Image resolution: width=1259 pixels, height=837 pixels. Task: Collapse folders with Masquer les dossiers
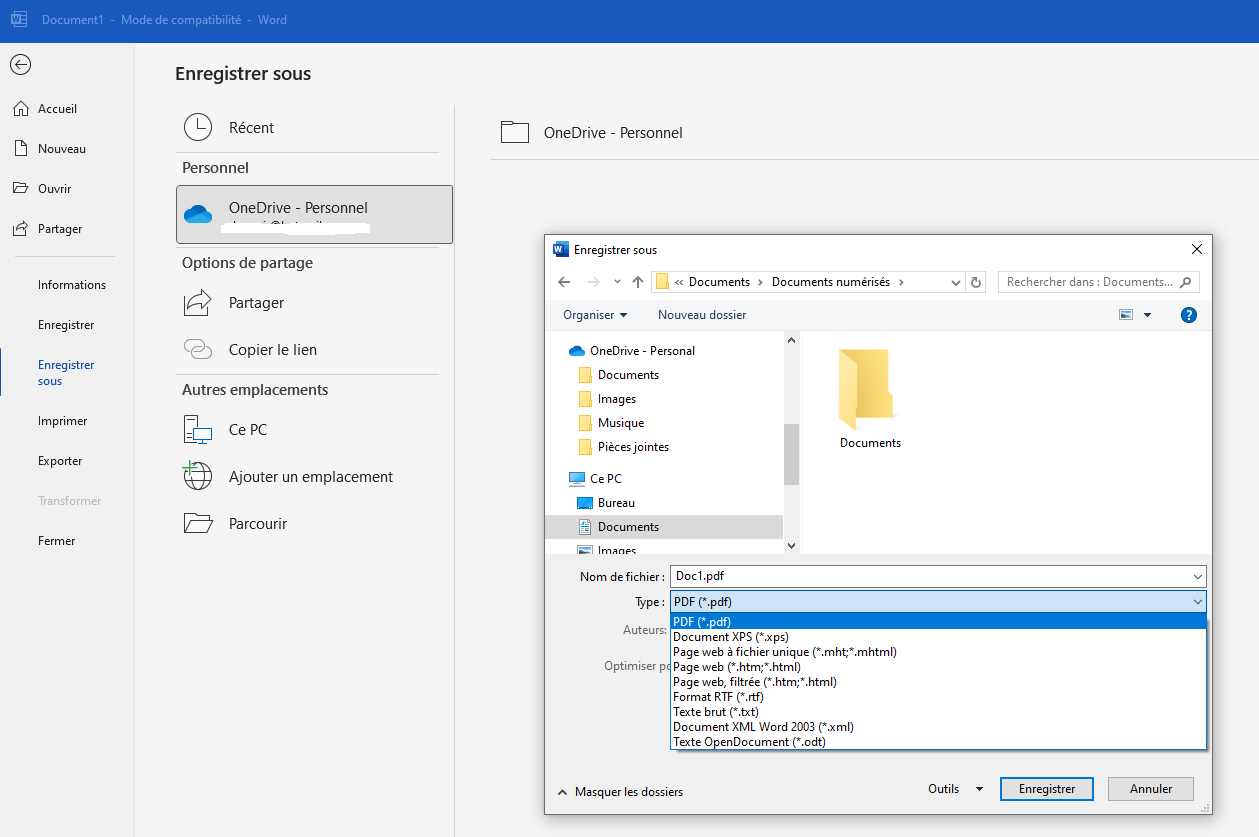[620, 792]
